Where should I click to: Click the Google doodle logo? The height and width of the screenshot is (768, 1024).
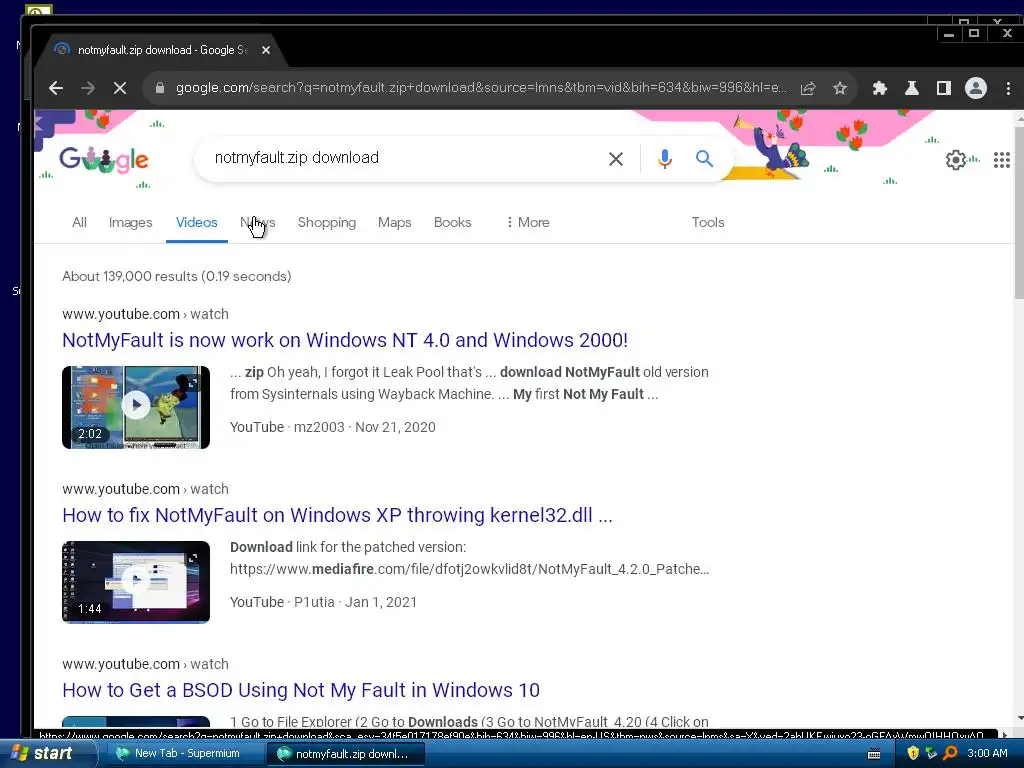104,159
